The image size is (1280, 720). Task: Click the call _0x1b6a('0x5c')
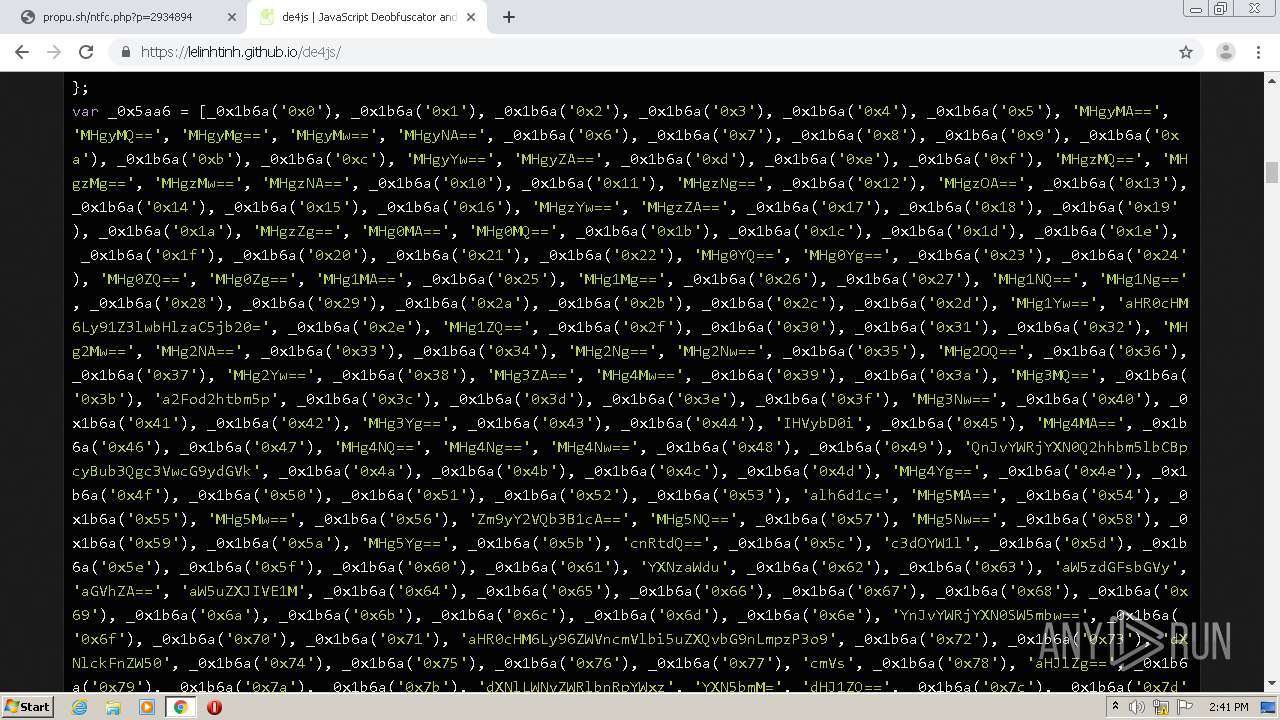pos(793,543)
